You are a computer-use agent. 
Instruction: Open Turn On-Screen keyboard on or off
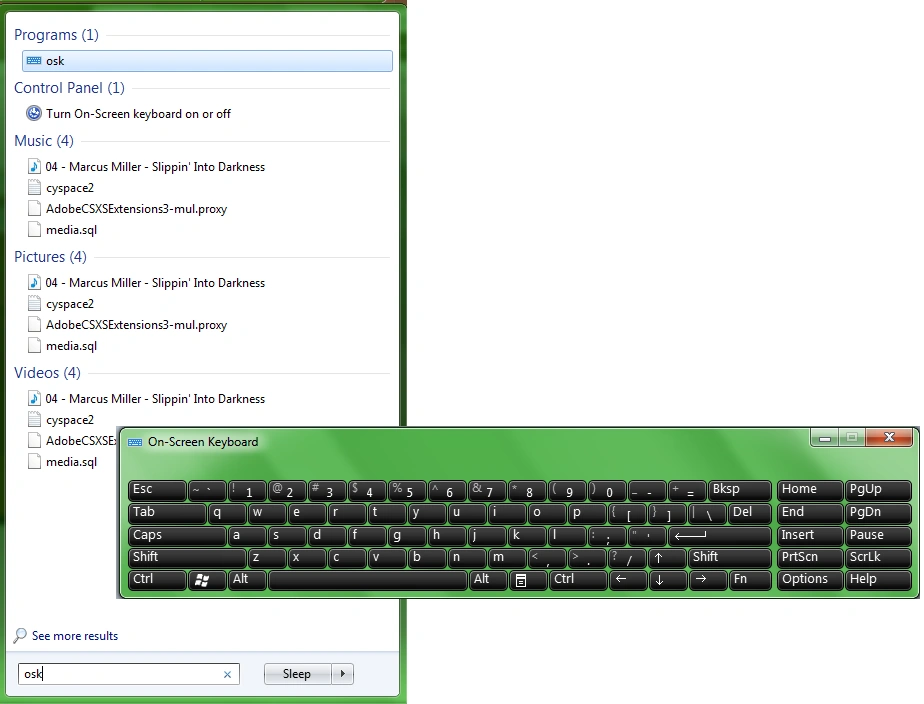click(138, 114)
